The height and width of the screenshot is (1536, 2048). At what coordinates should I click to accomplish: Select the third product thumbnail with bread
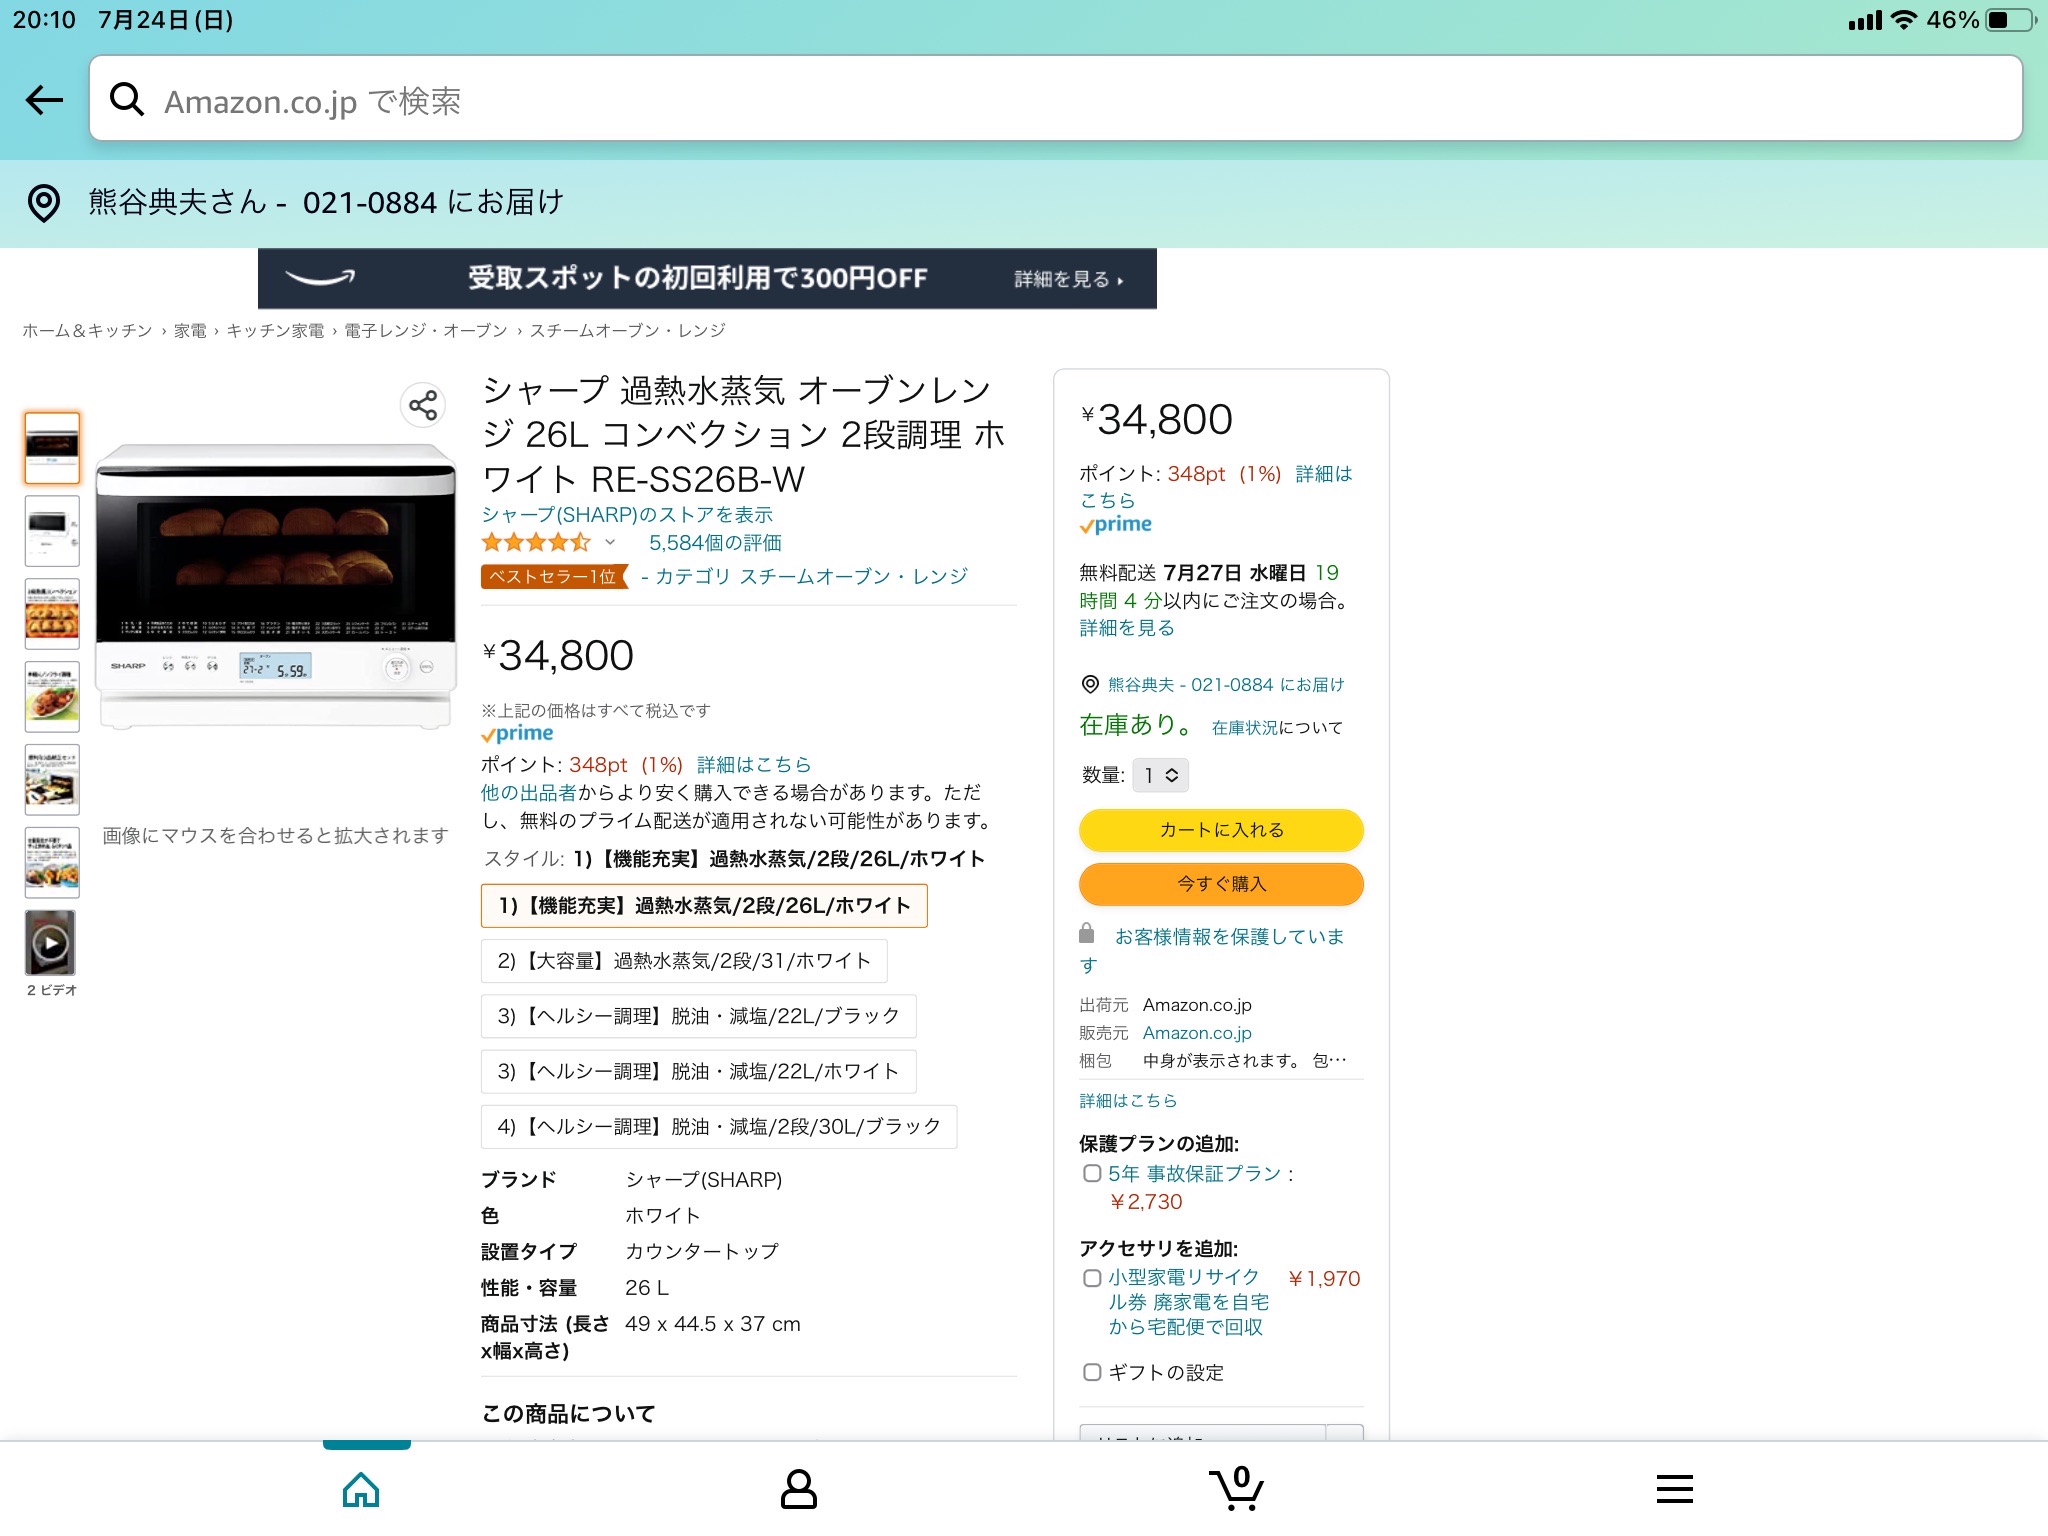(x=52, y=614)
